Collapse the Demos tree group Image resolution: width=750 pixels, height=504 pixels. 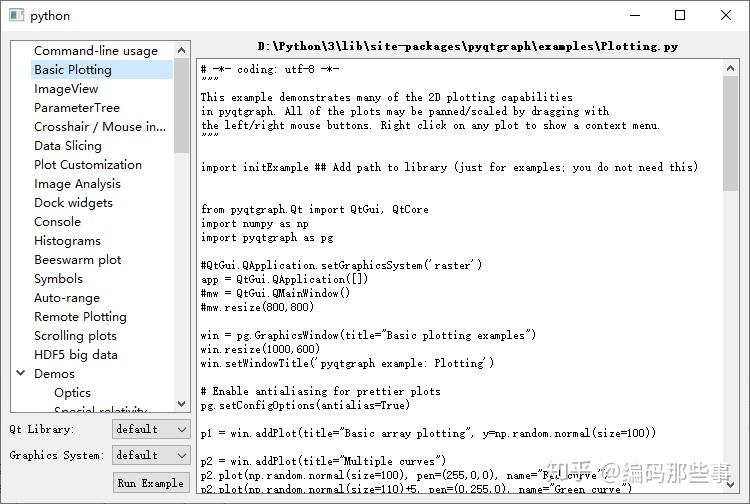tap(21, 373)
